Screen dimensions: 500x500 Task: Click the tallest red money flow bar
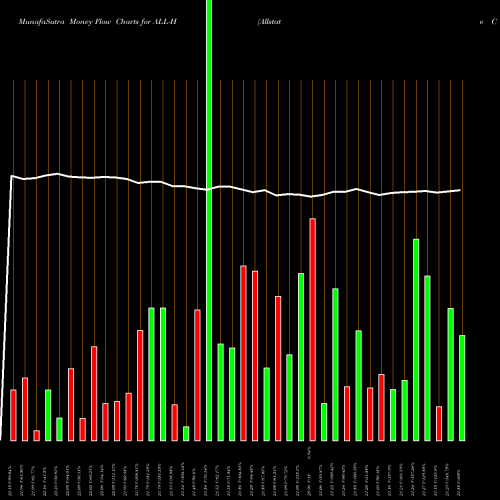313,330
